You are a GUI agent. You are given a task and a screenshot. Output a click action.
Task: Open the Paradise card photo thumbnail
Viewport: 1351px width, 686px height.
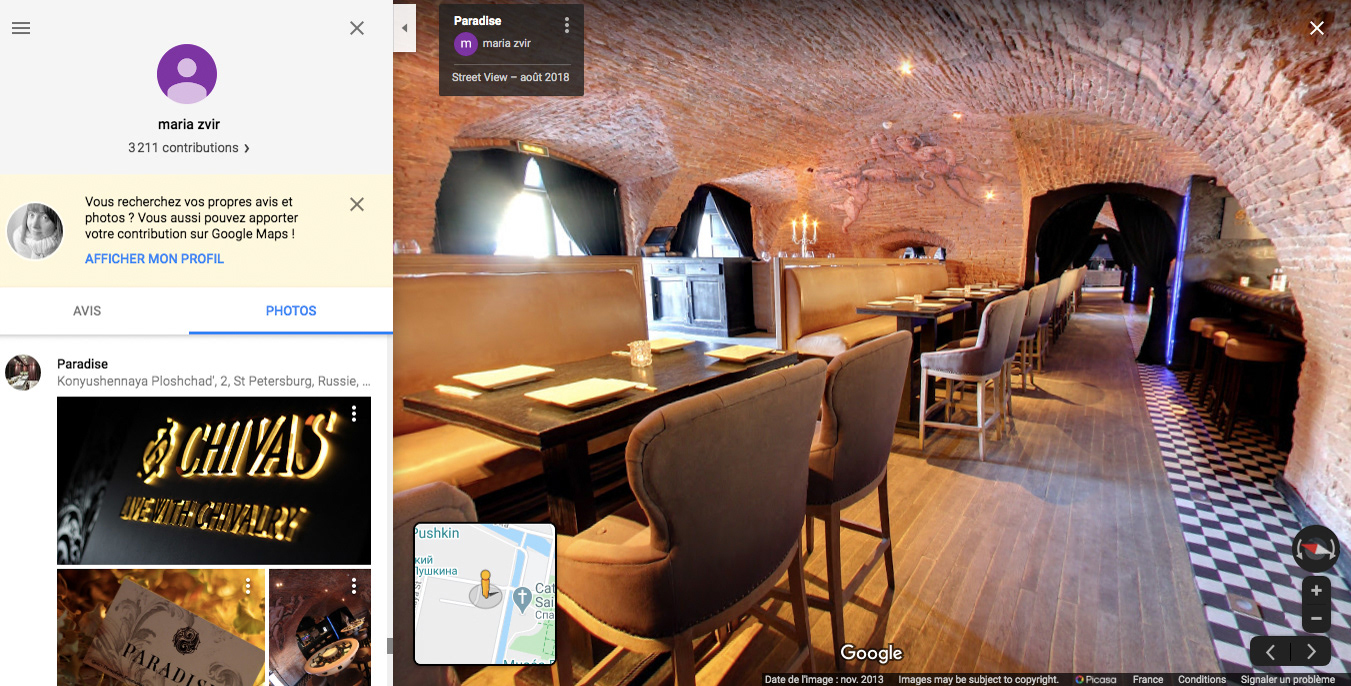pos(161,627)
